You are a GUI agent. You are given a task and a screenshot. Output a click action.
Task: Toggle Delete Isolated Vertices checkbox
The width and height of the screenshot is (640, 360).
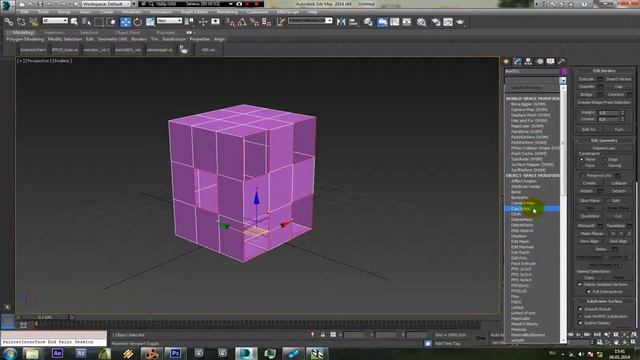point(580,284)
